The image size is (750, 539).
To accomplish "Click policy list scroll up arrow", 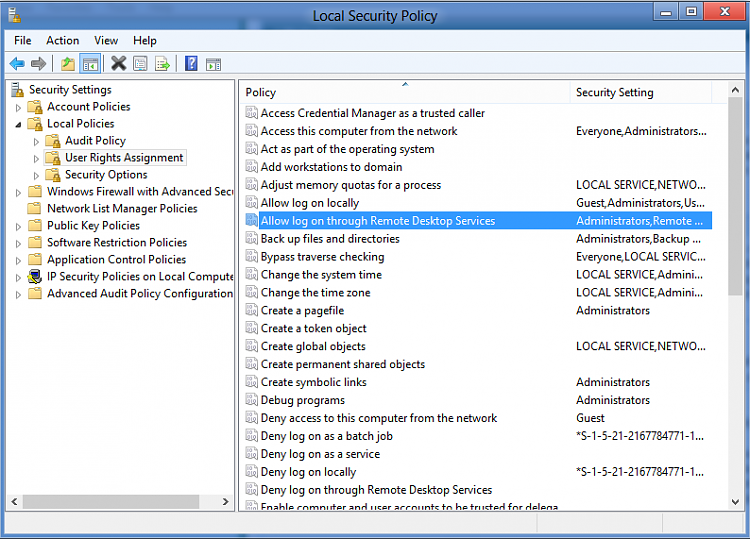I will (735, 89).
